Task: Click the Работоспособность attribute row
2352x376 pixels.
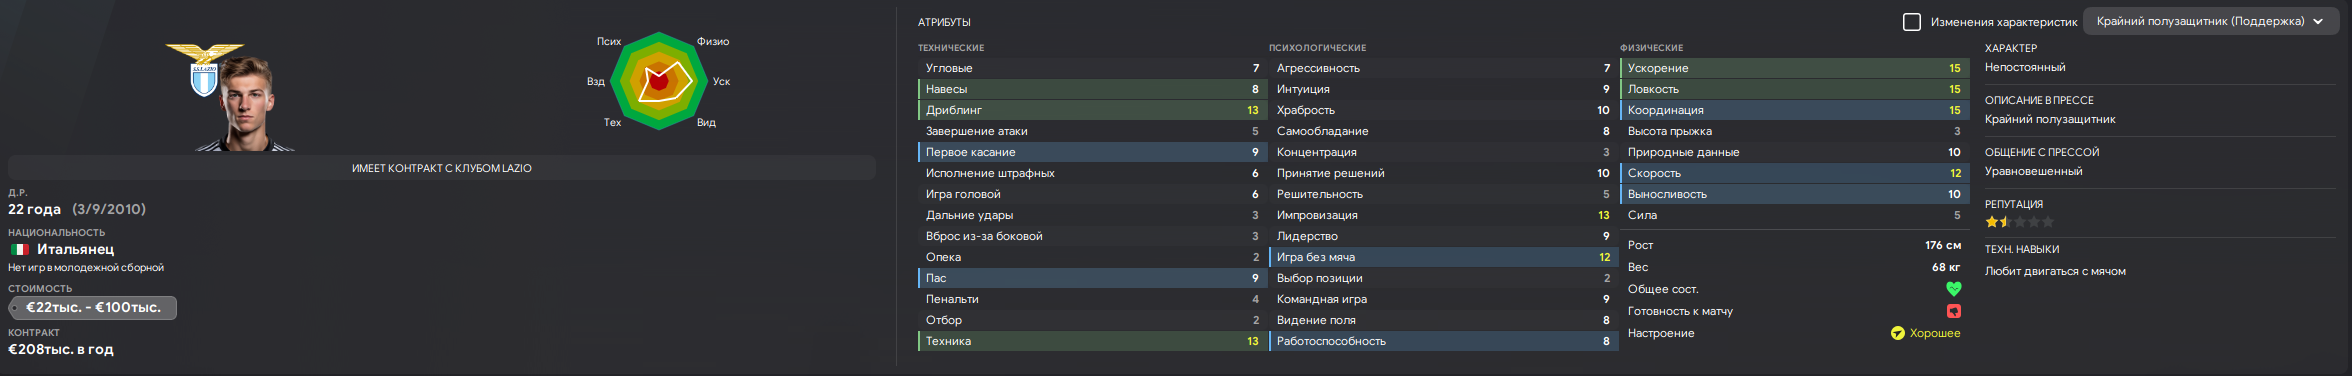Action: tap(1443, 341)
